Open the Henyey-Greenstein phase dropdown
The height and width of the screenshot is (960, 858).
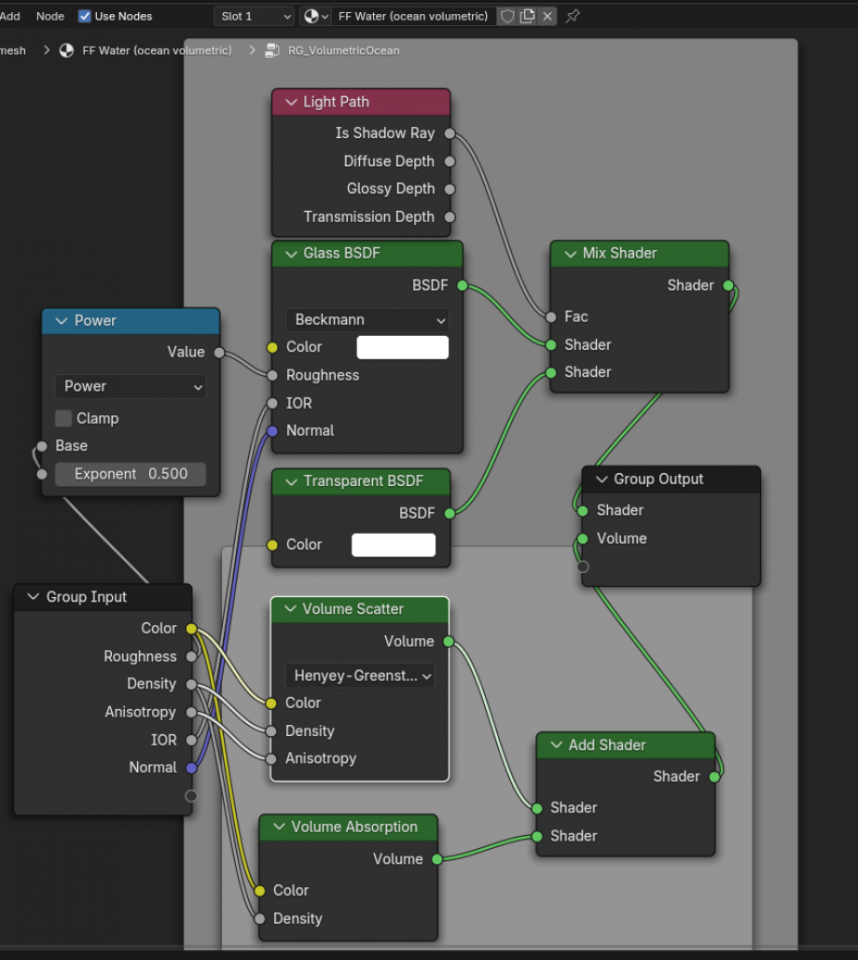pyautogui.click(x=361, y=676)
